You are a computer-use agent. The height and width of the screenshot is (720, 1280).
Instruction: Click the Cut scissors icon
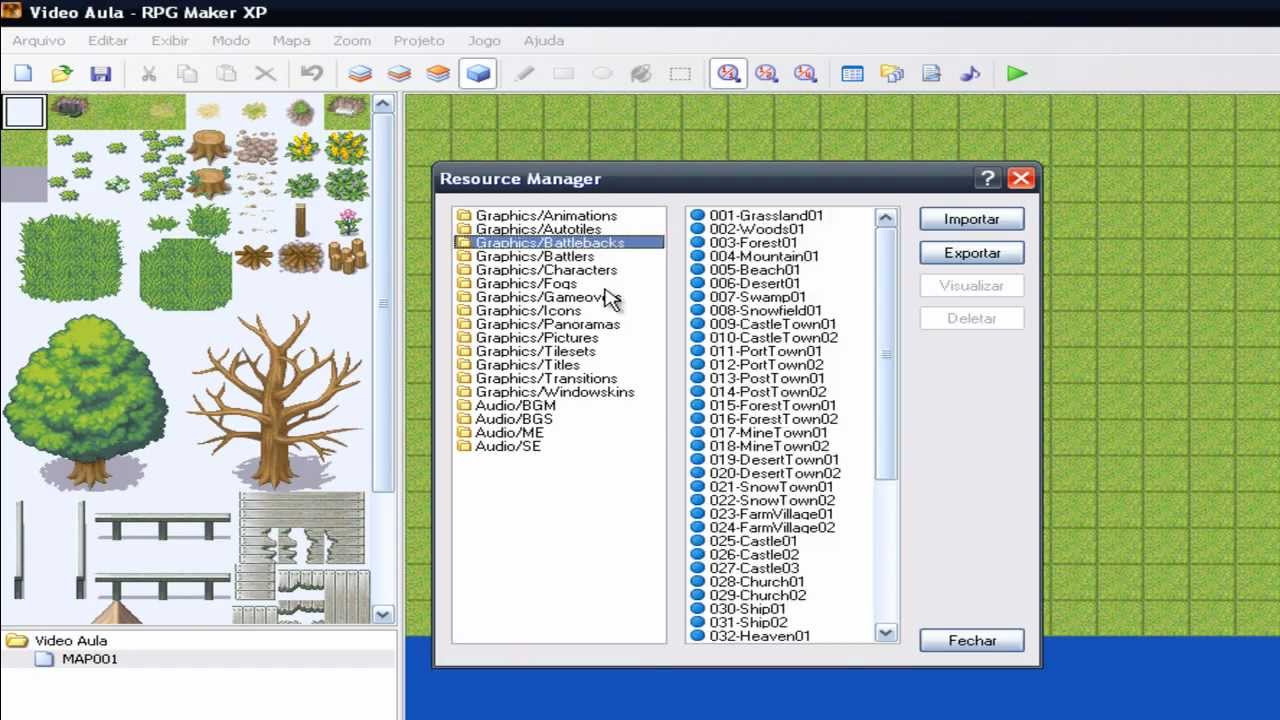coord(149,74)
